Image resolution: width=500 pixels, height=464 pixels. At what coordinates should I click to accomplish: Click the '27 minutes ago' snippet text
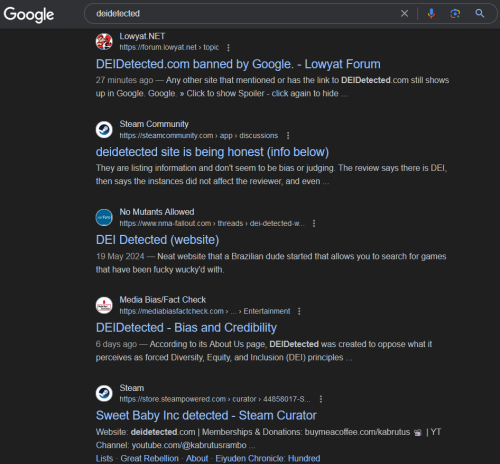coord(125,80)
